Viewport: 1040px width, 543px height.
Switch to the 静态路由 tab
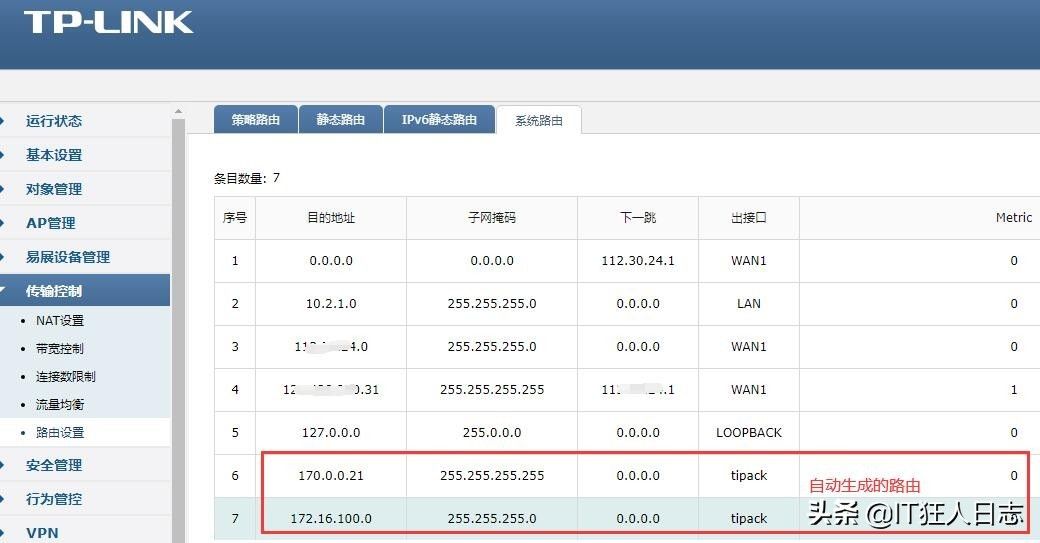(341, 120)
